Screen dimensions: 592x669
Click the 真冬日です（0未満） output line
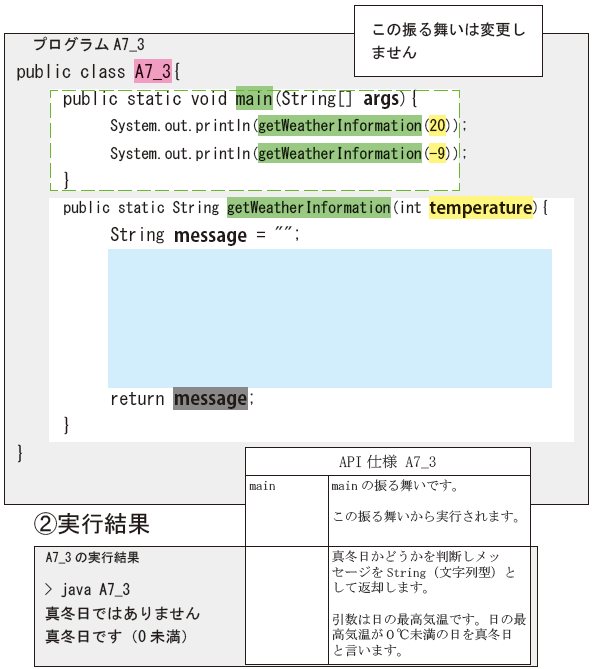coord(116,637)
